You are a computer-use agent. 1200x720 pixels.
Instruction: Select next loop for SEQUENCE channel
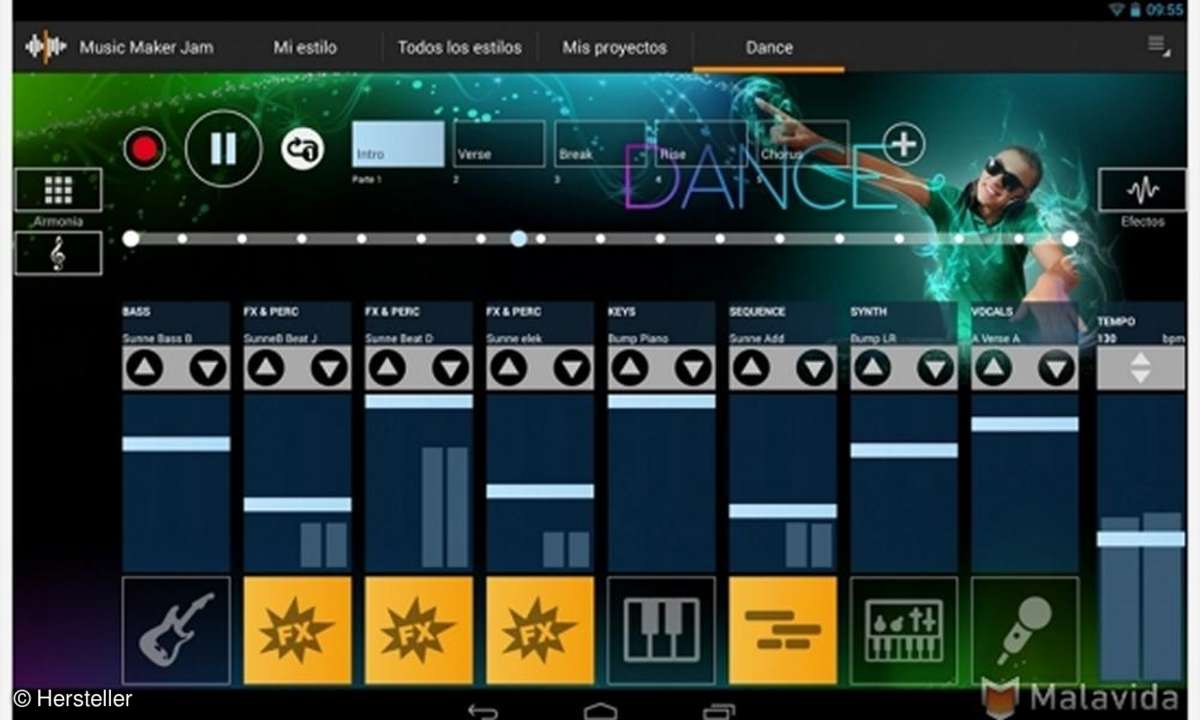pos(815,369)
